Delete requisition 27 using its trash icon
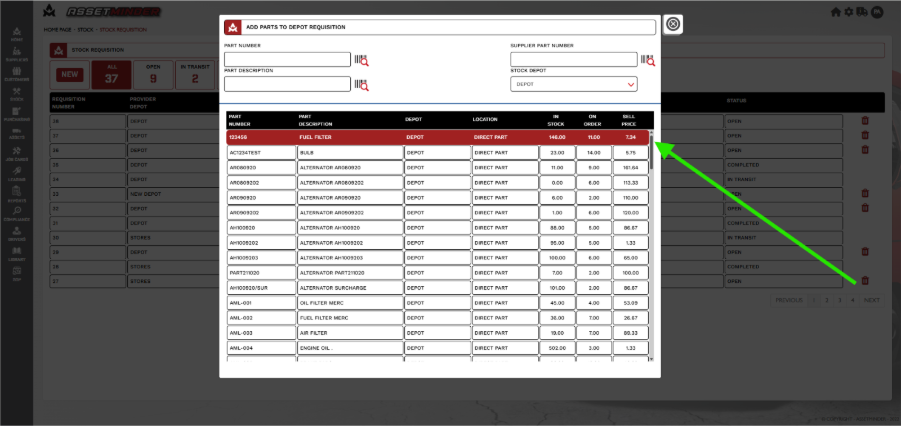The width and height of the screenshot is (901, 426). 865,281
